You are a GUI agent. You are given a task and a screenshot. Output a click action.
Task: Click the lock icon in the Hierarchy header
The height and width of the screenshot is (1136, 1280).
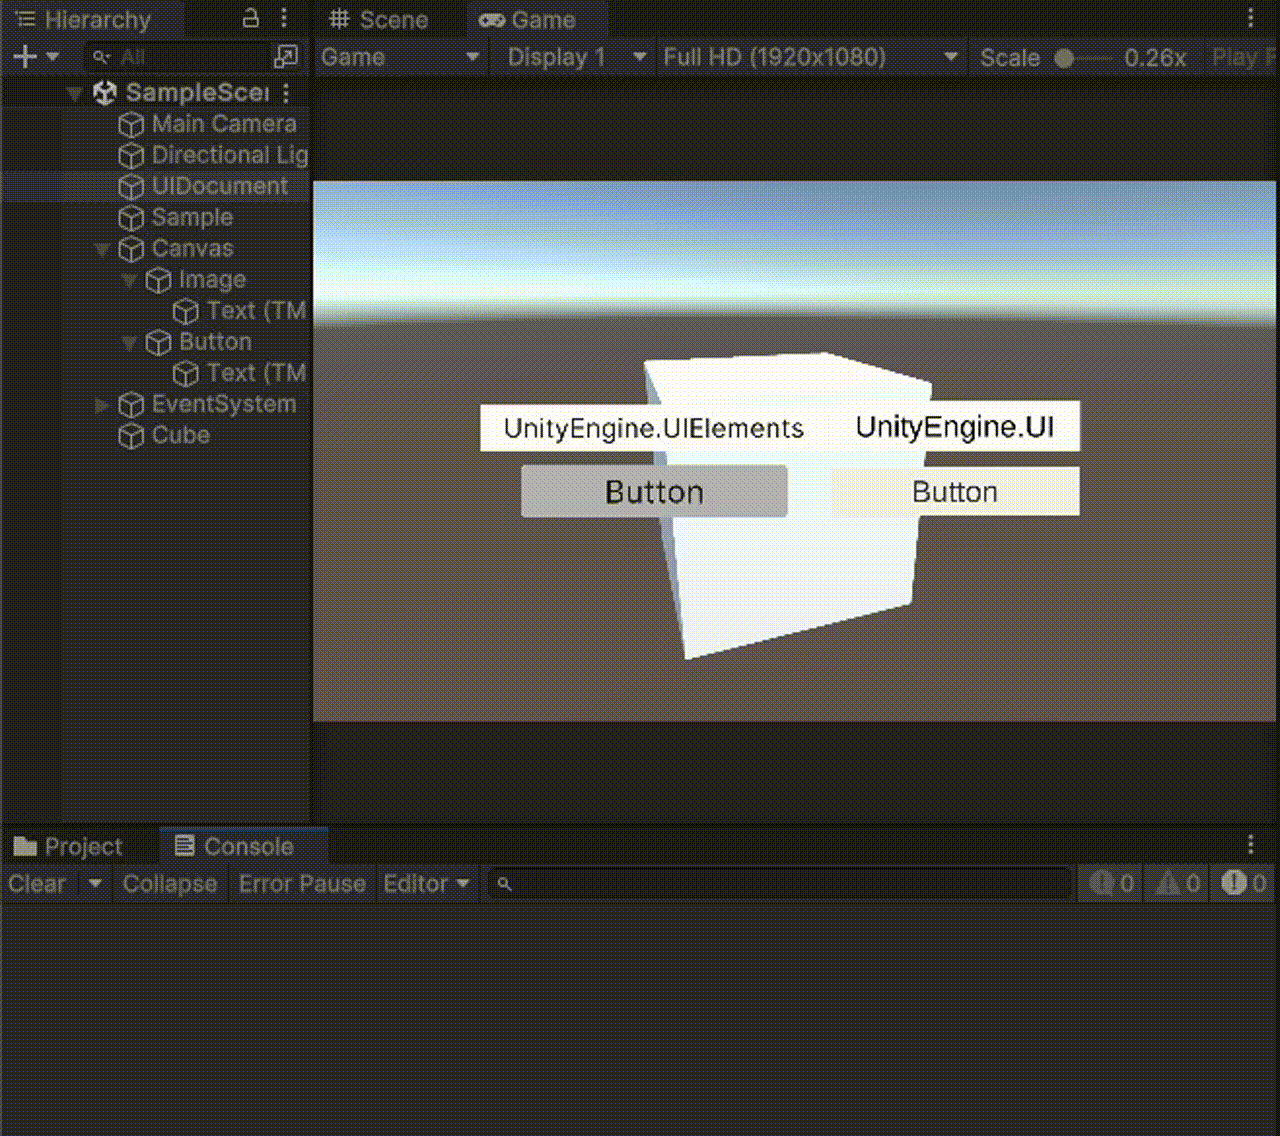tap(250, 17)
